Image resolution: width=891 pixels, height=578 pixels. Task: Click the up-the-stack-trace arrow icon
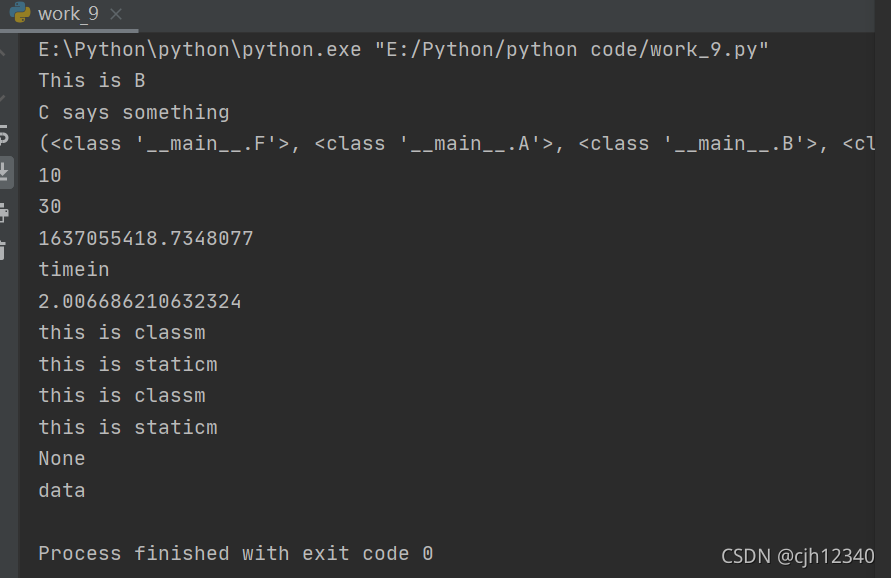pos(3,52)
